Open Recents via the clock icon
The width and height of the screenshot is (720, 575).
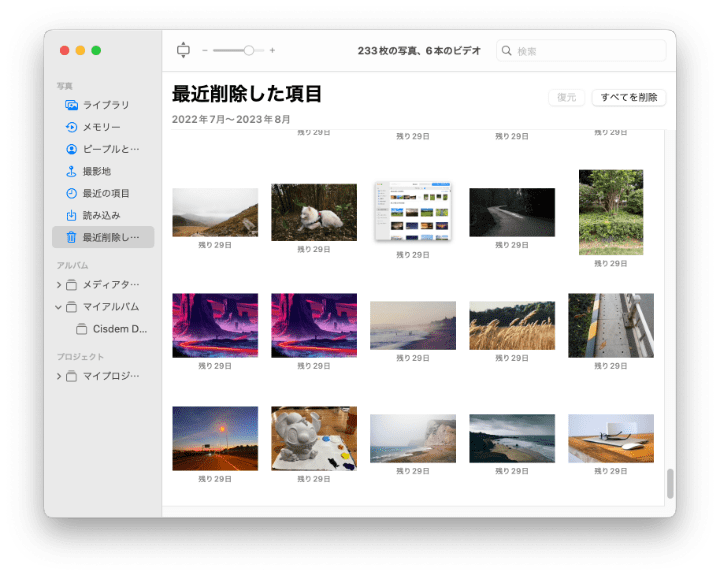point(71,193)
